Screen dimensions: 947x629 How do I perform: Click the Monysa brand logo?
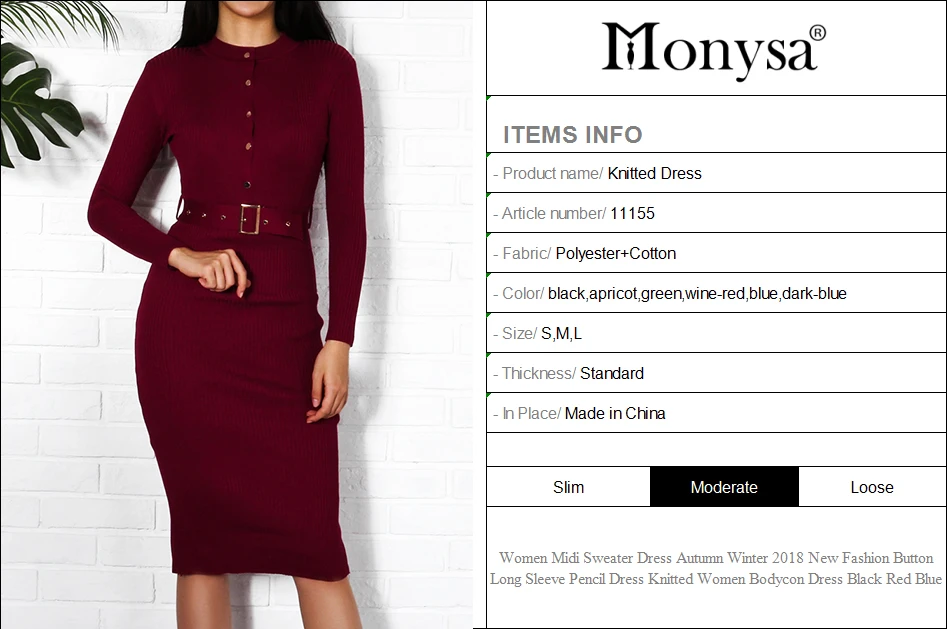[714, 50]
